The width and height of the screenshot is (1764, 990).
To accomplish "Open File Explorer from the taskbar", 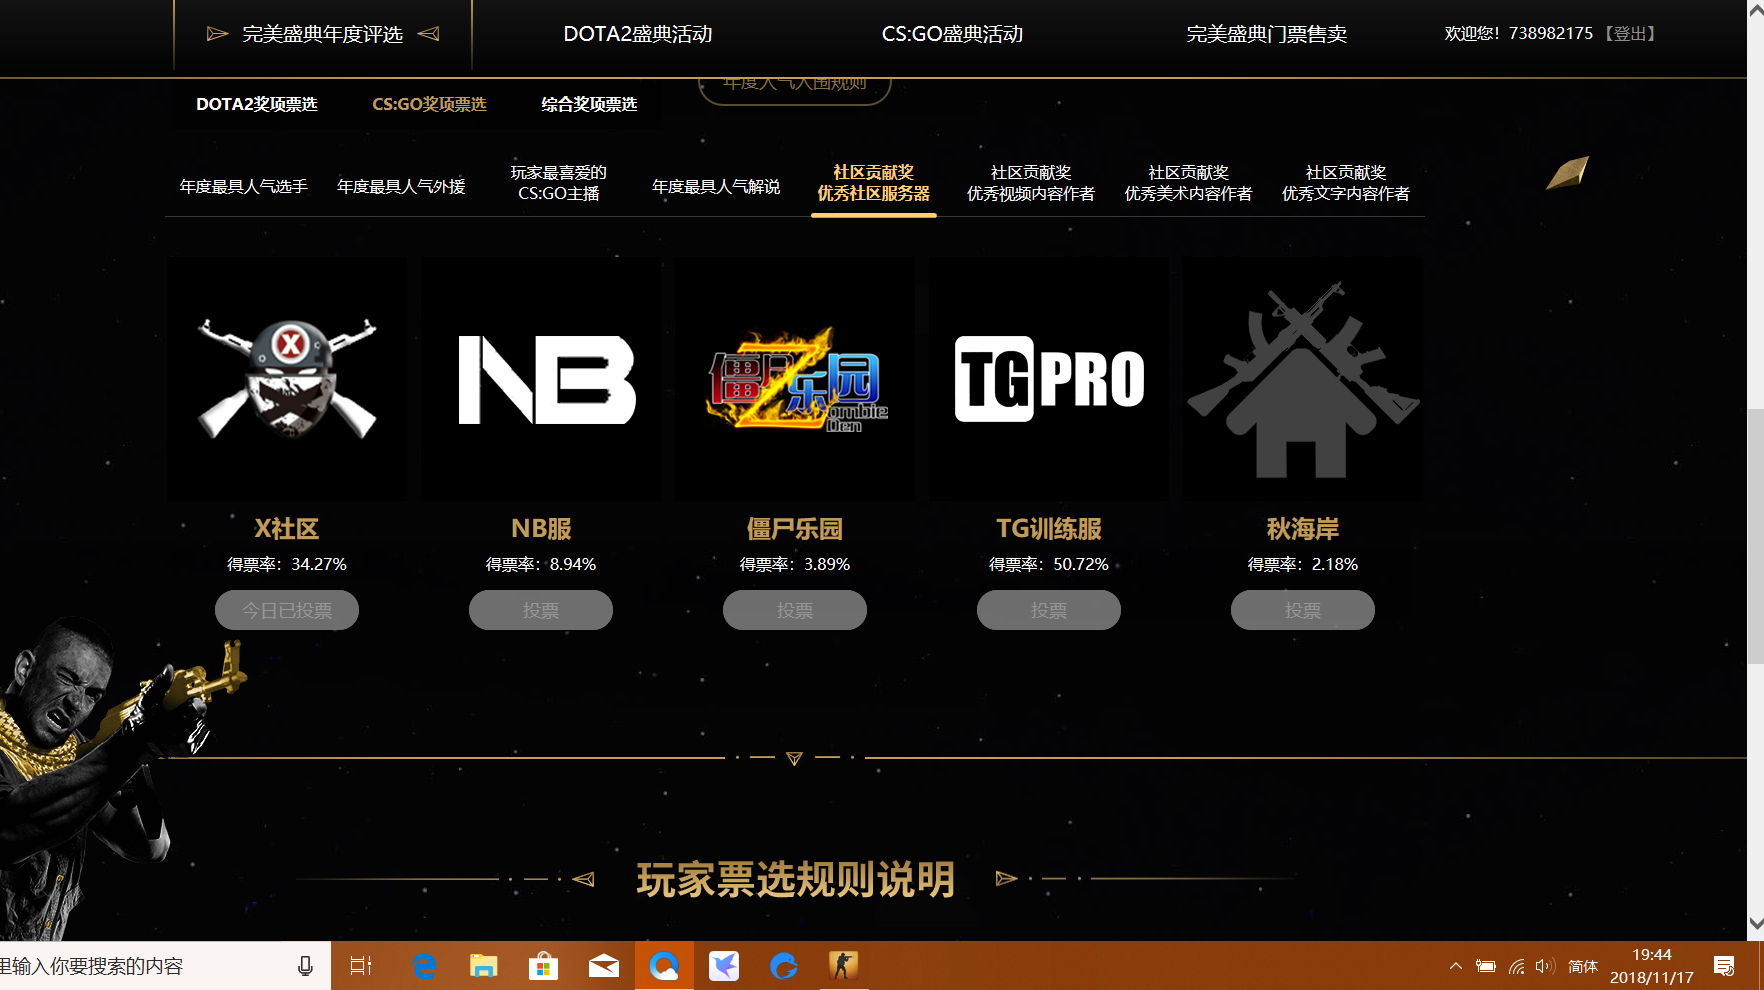I will point(484,965).
